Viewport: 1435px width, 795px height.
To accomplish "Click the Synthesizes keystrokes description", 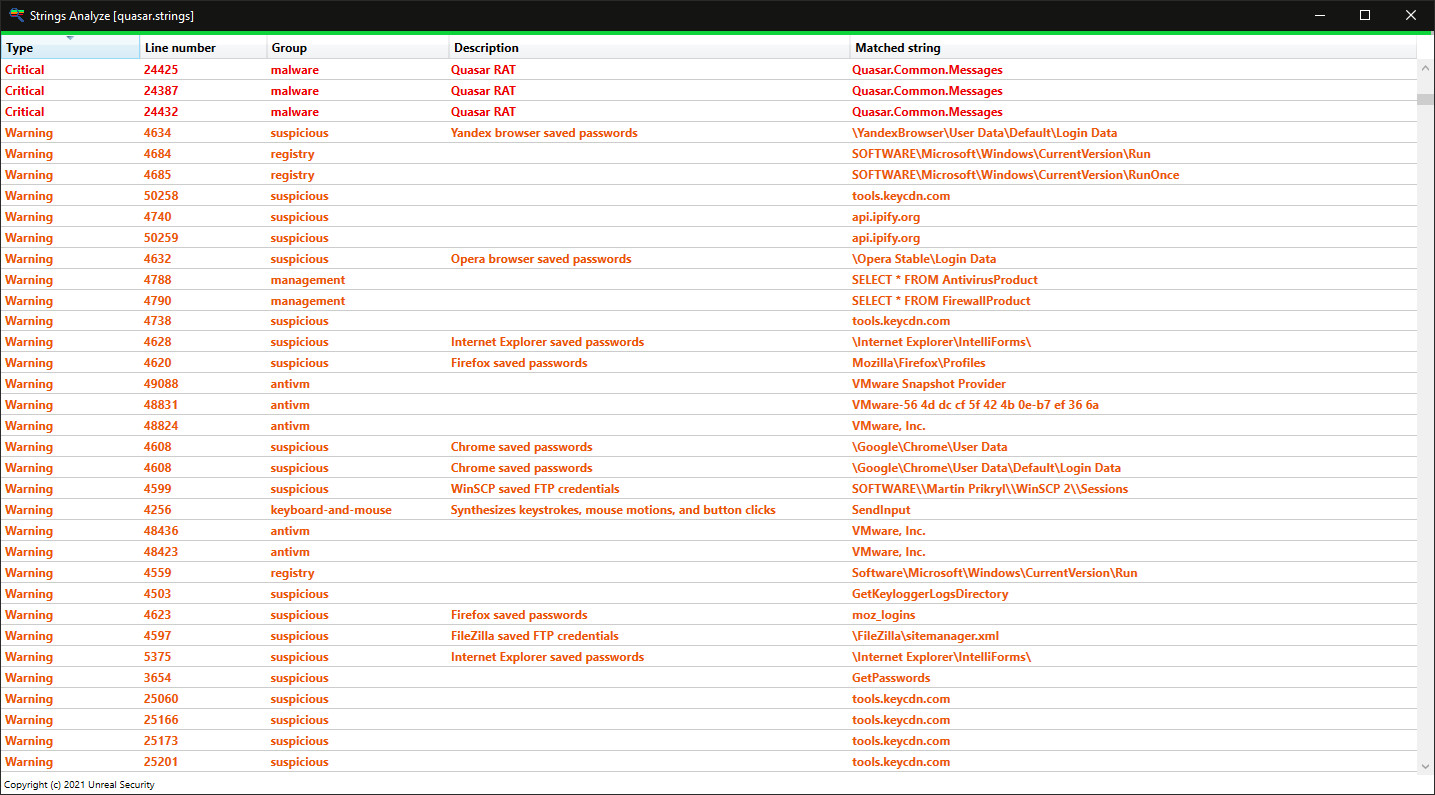I will pos(613,510).
